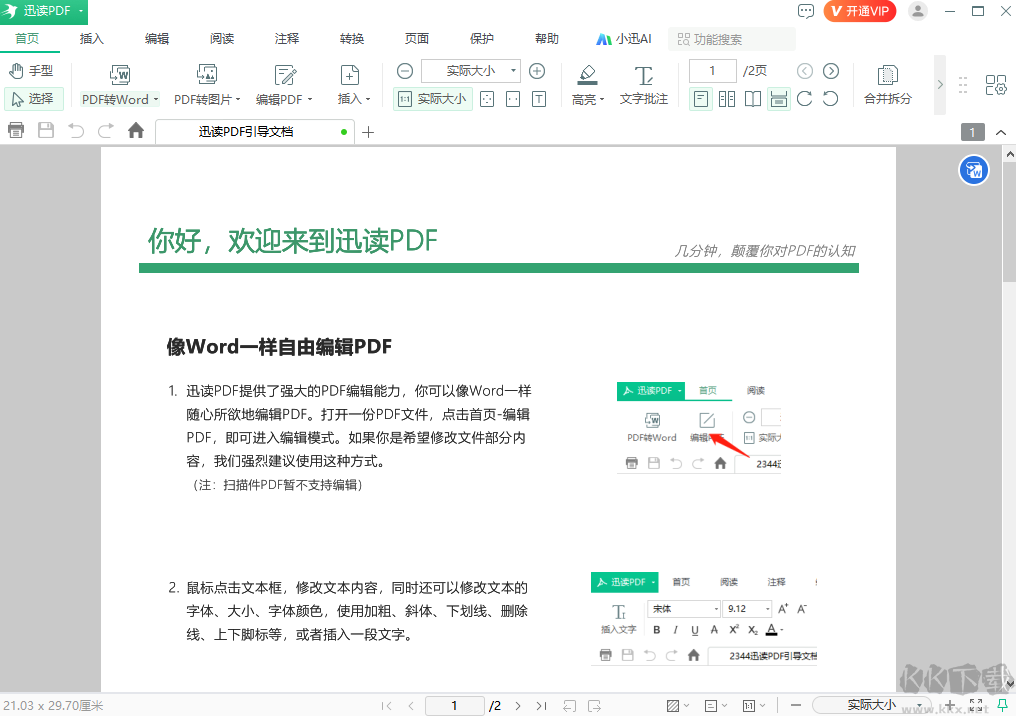Open the 小迅AI assistant

(624, 39)
